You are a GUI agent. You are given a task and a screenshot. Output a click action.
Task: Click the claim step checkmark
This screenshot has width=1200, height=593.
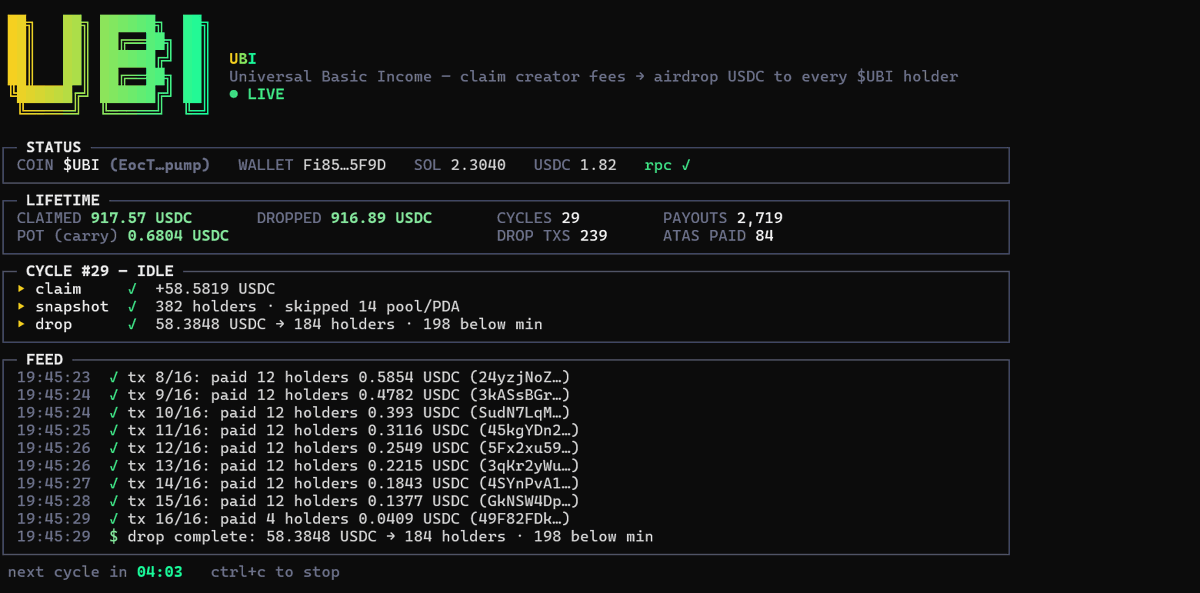(x=132, y=289)
